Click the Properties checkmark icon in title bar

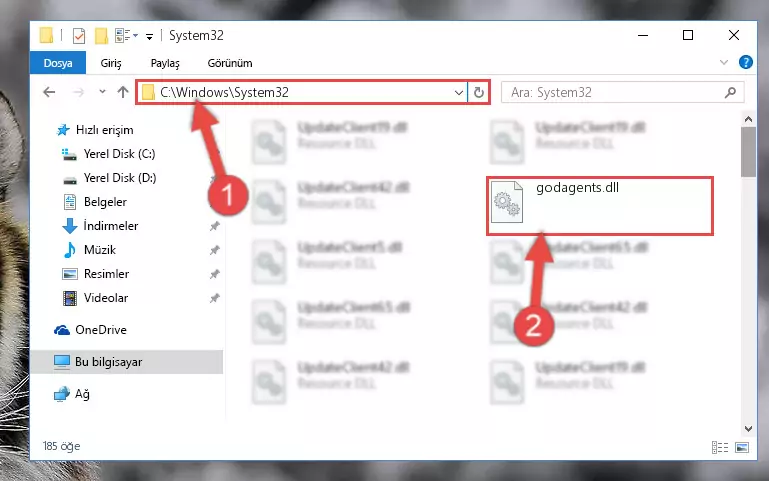(78, 36)
